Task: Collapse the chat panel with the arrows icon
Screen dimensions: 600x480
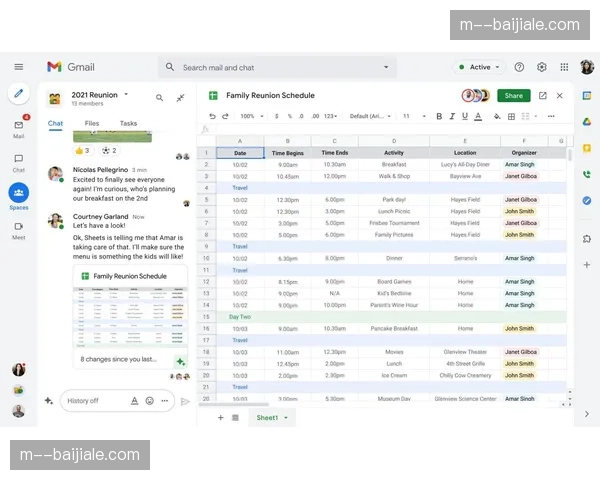Action: pyautogui.click(x=181, y=98)
